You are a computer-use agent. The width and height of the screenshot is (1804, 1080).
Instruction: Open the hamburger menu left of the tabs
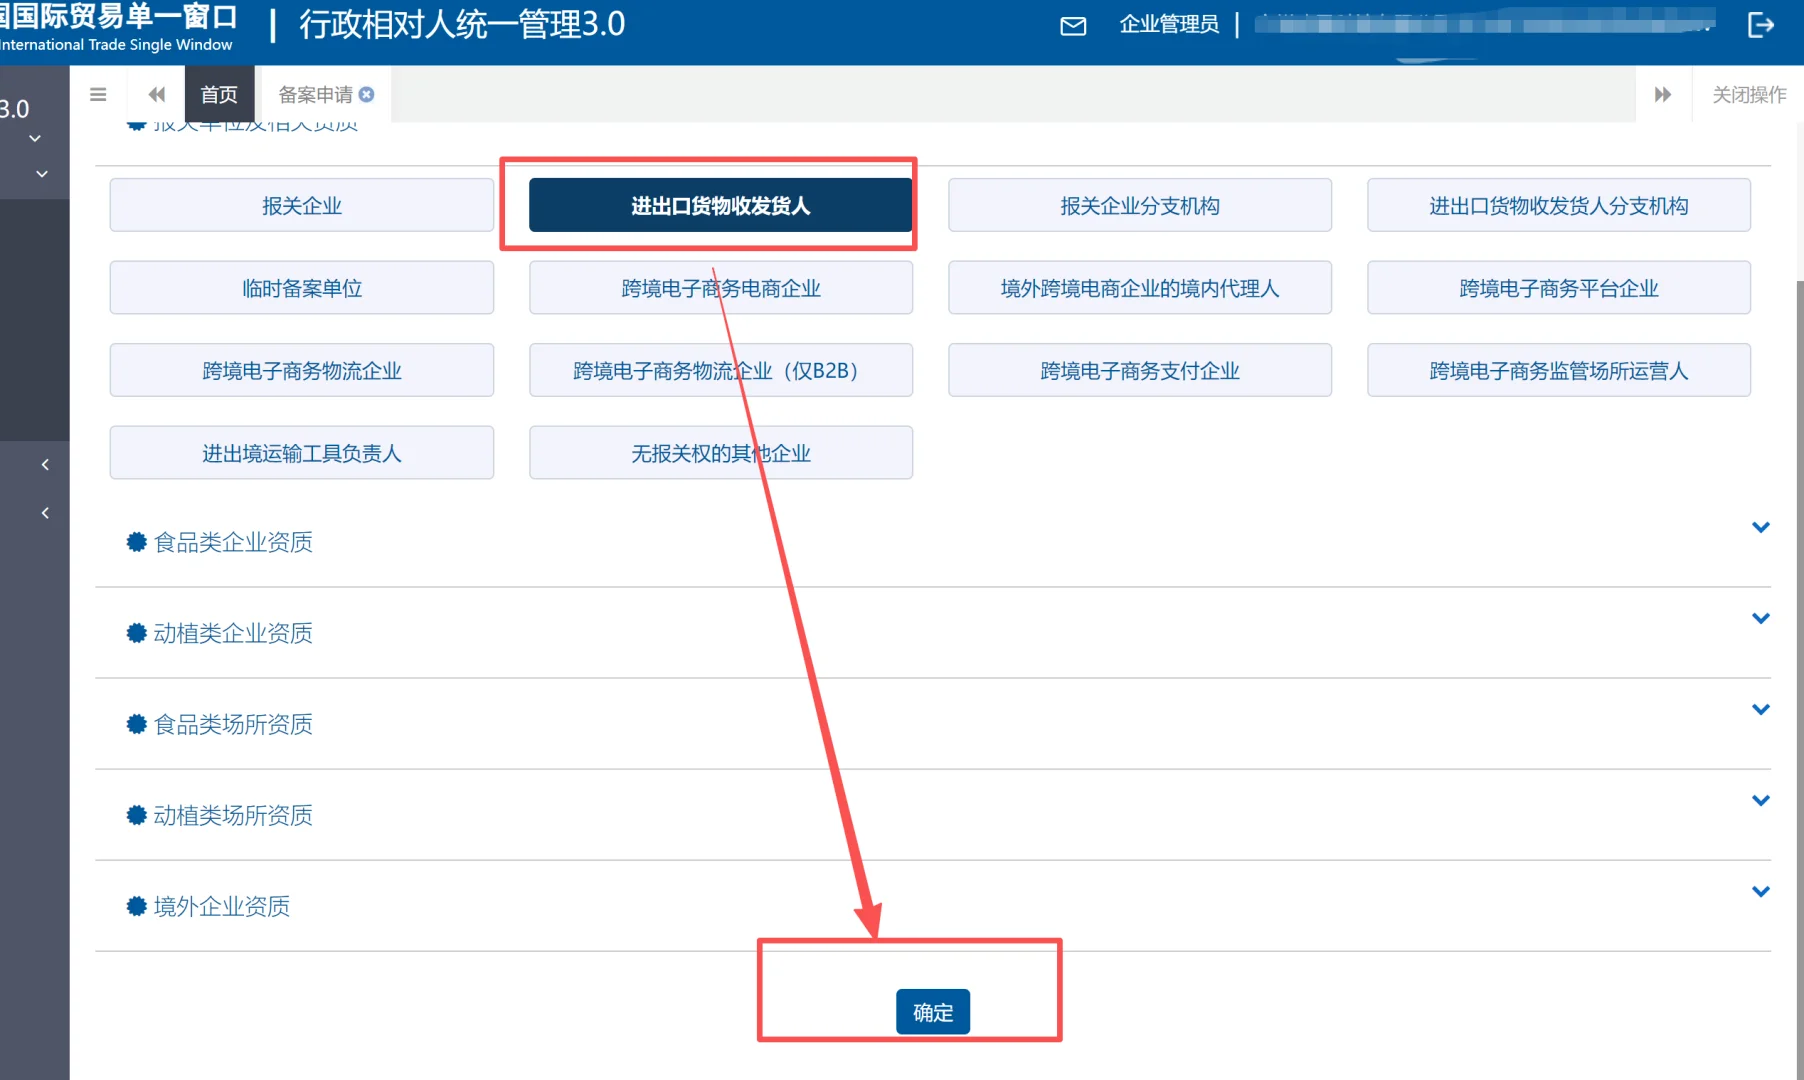97,94
